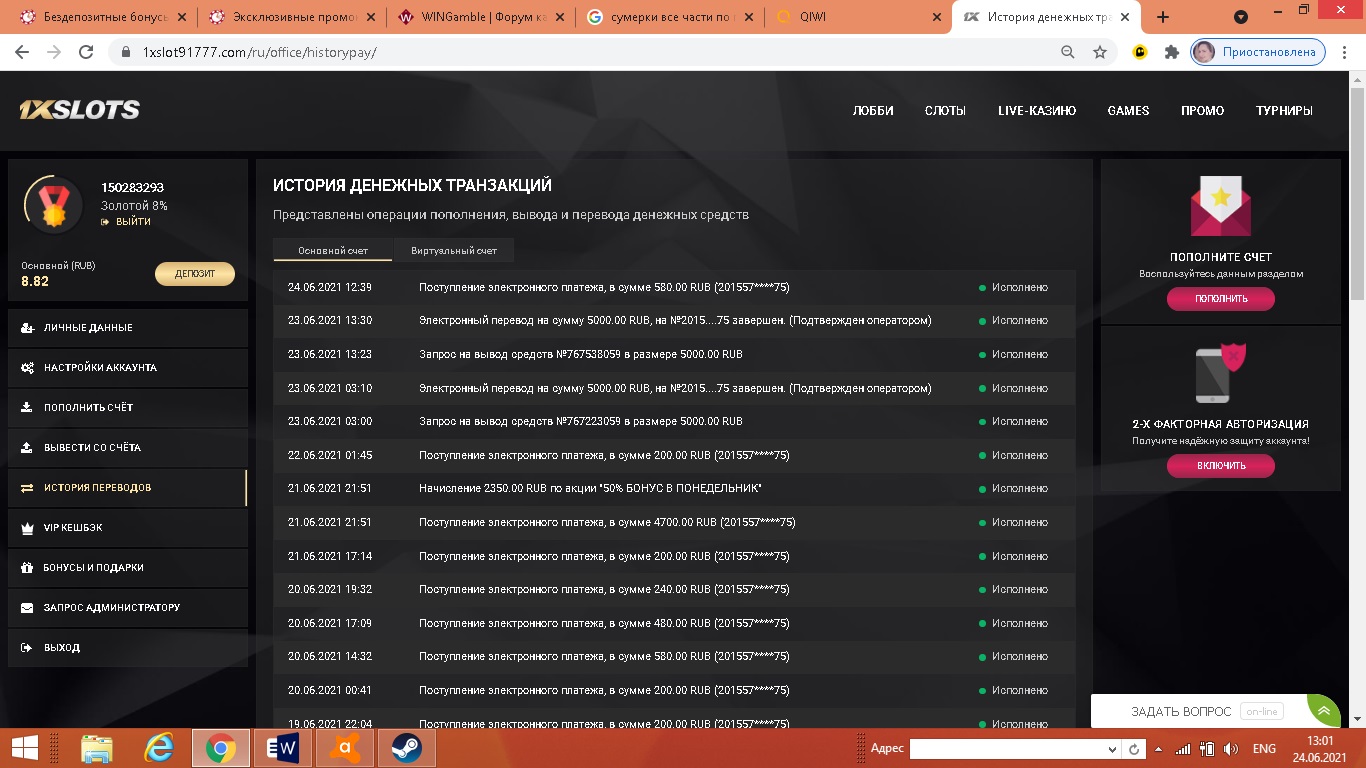Screen dimensions: 1366x768
Task: Open the GAMES navigation item
Action: 1128,111
